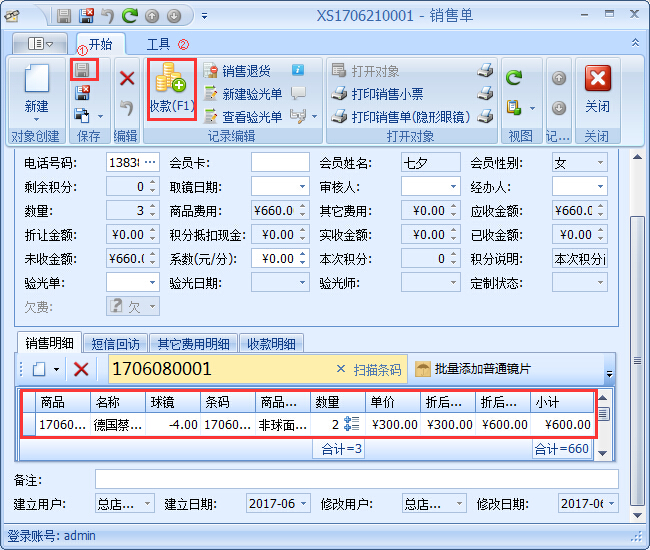Click the 新建 new document icon
The height and width of the screenshot is (550, 650).
36,78
